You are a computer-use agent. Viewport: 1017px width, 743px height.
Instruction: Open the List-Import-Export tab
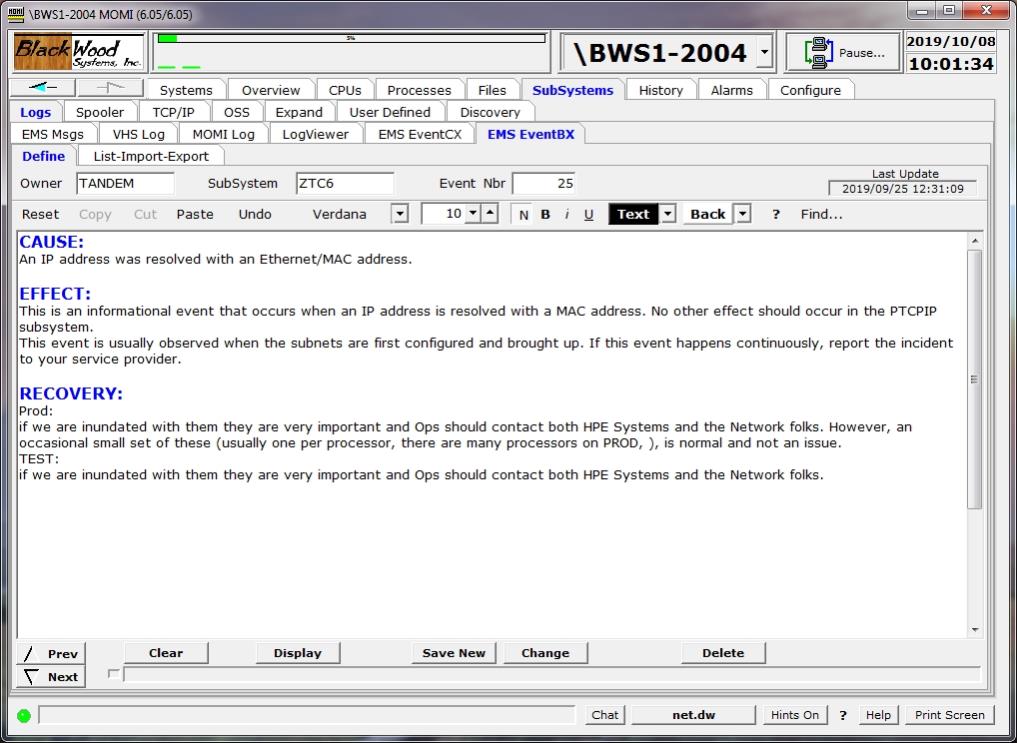pyautogui.click(x=151, y=156)
